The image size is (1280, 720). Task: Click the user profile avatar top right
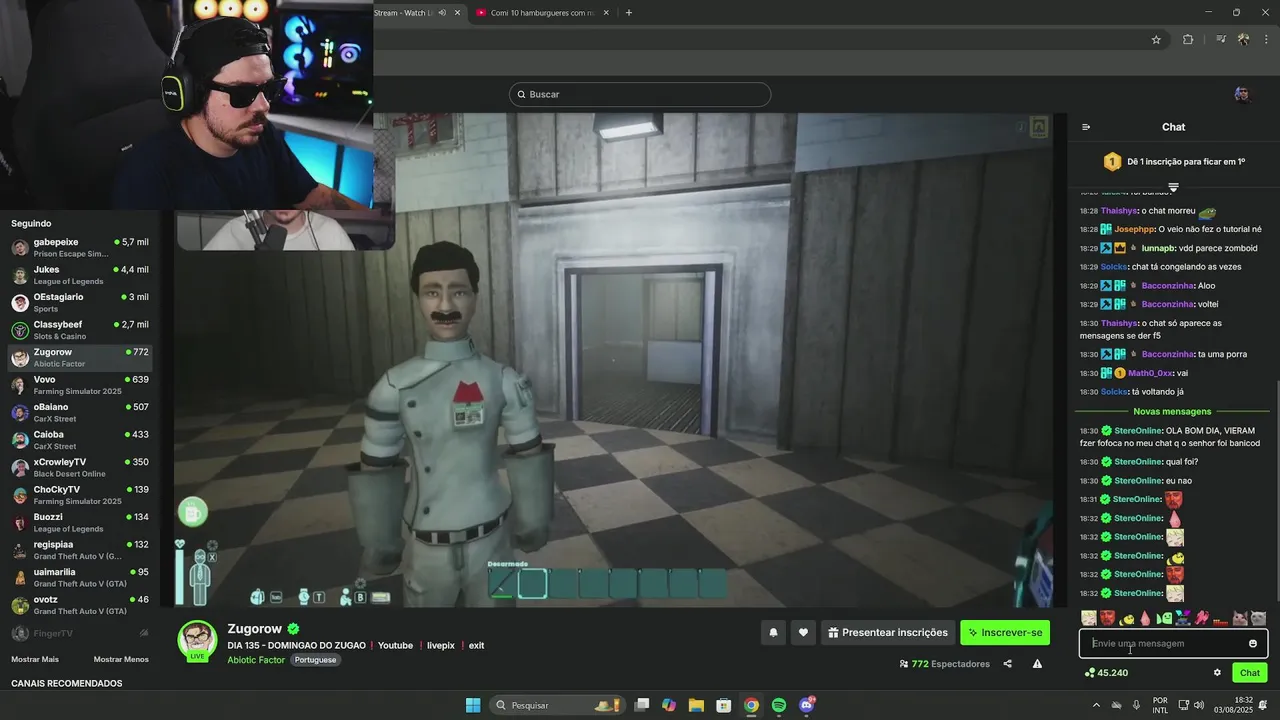click(1242, 94)
